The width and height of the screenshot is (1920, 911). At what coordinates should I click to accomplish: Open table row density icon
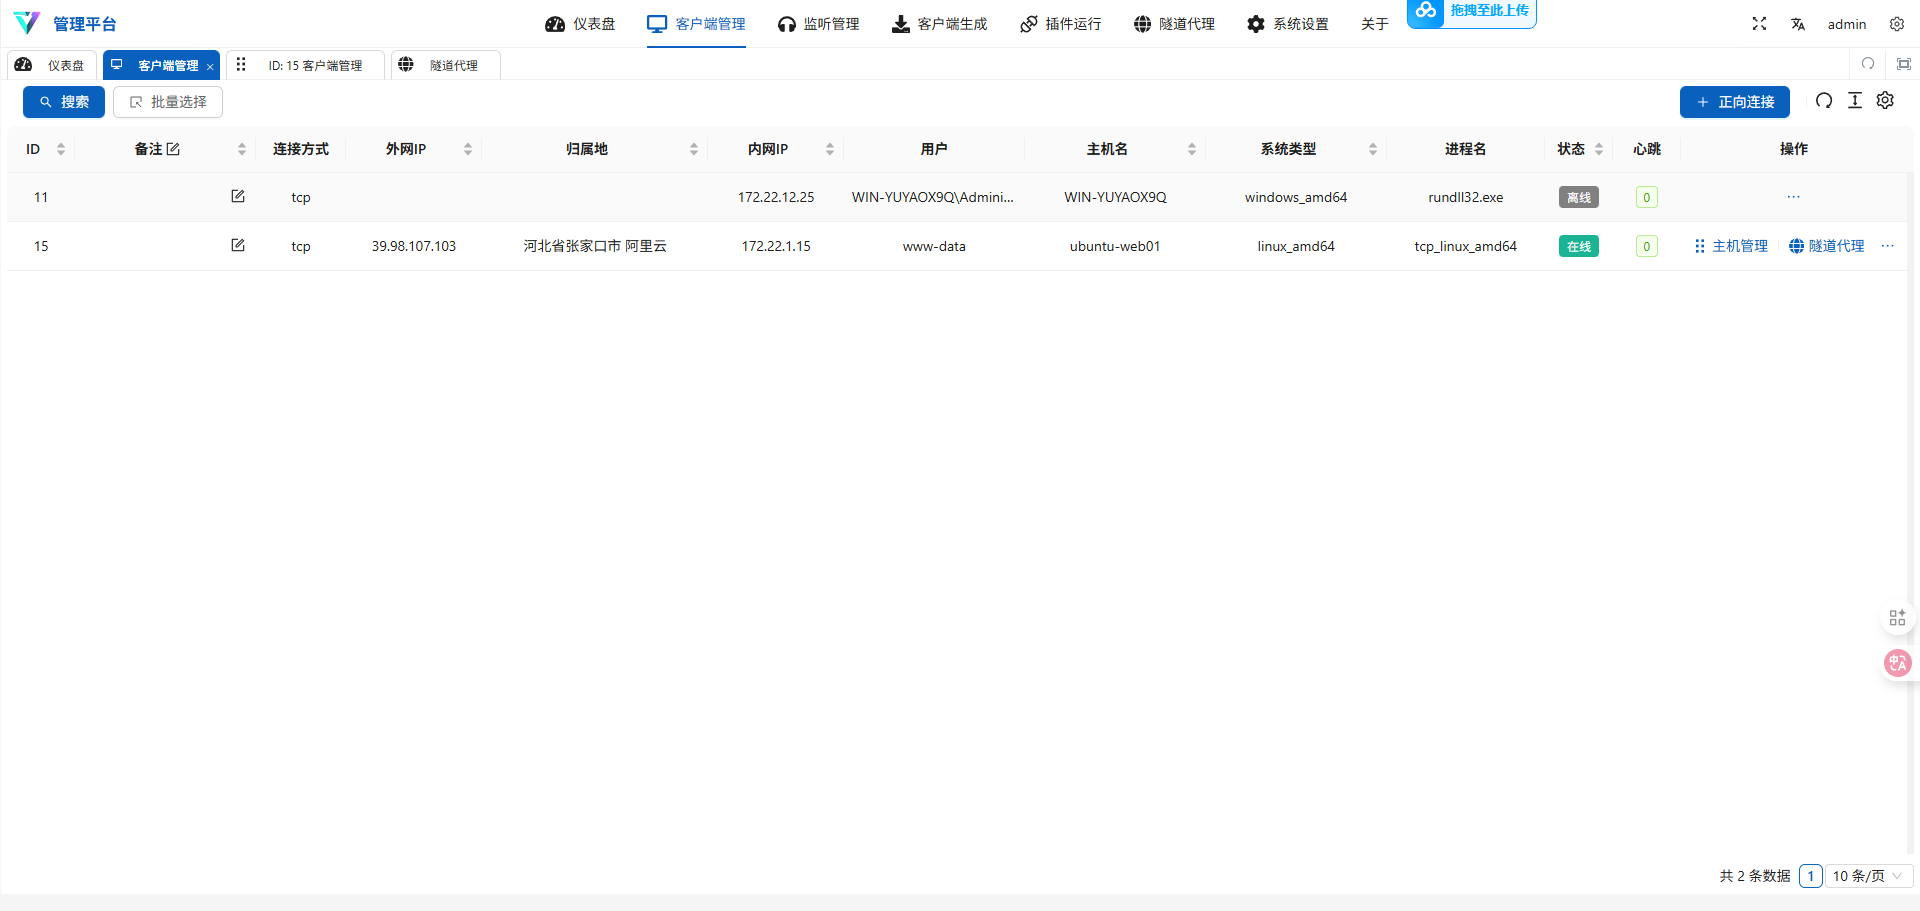[x=1855, y=101]
